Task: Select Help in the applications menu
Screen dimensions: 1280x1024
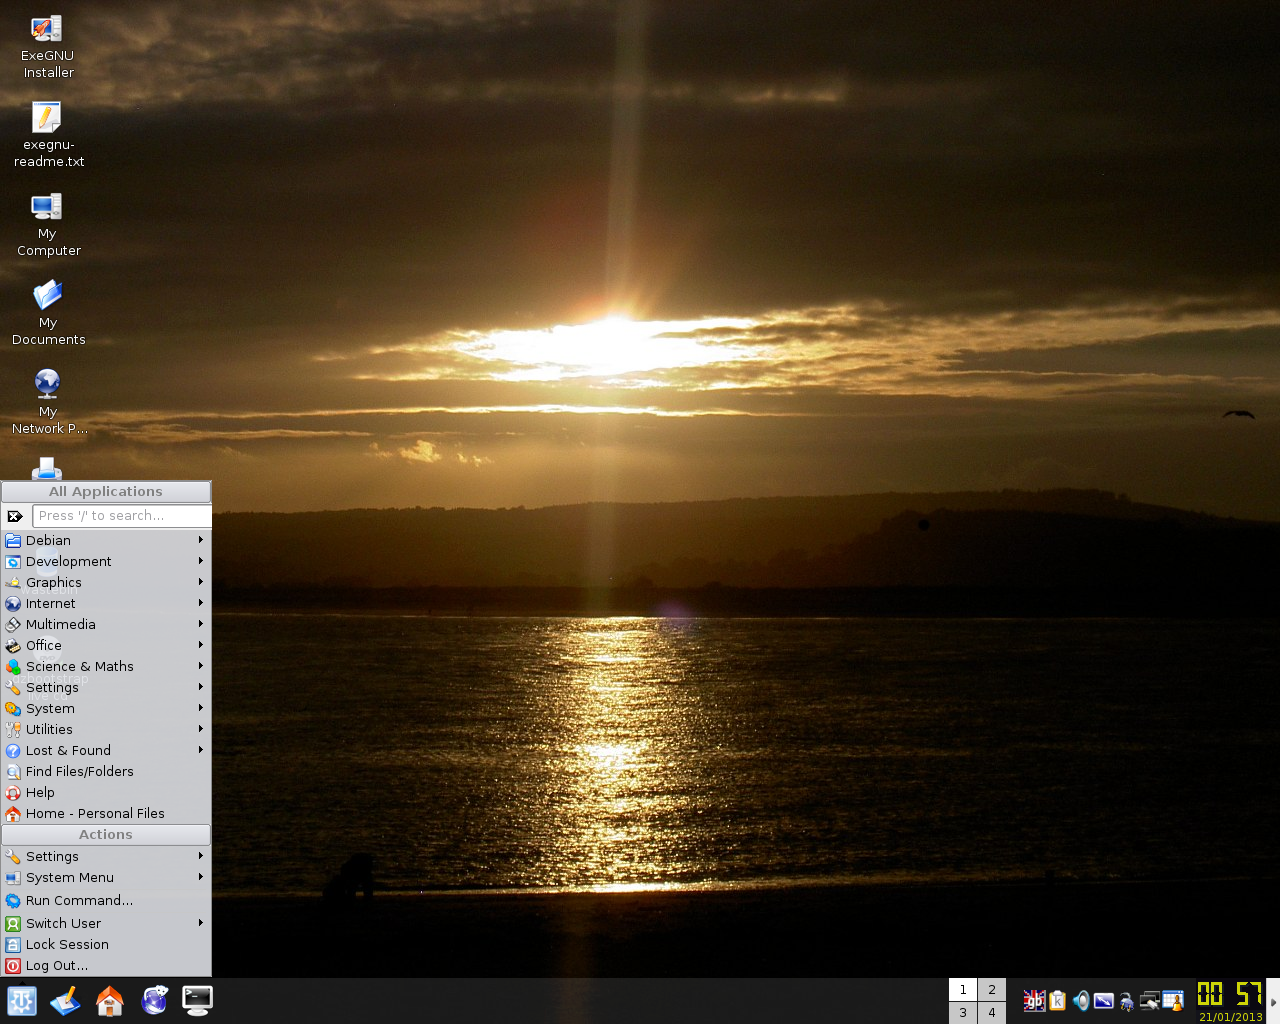Action: pos(106,792)
